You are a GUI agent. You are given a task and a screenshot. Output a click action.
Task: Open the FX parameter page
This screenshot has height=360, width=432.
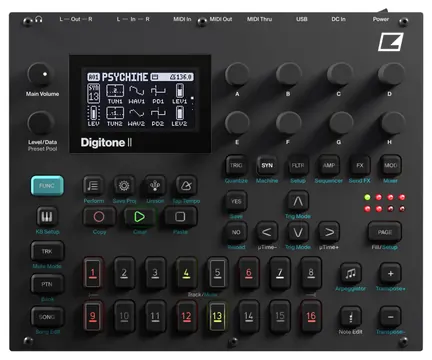pos(360,165)
